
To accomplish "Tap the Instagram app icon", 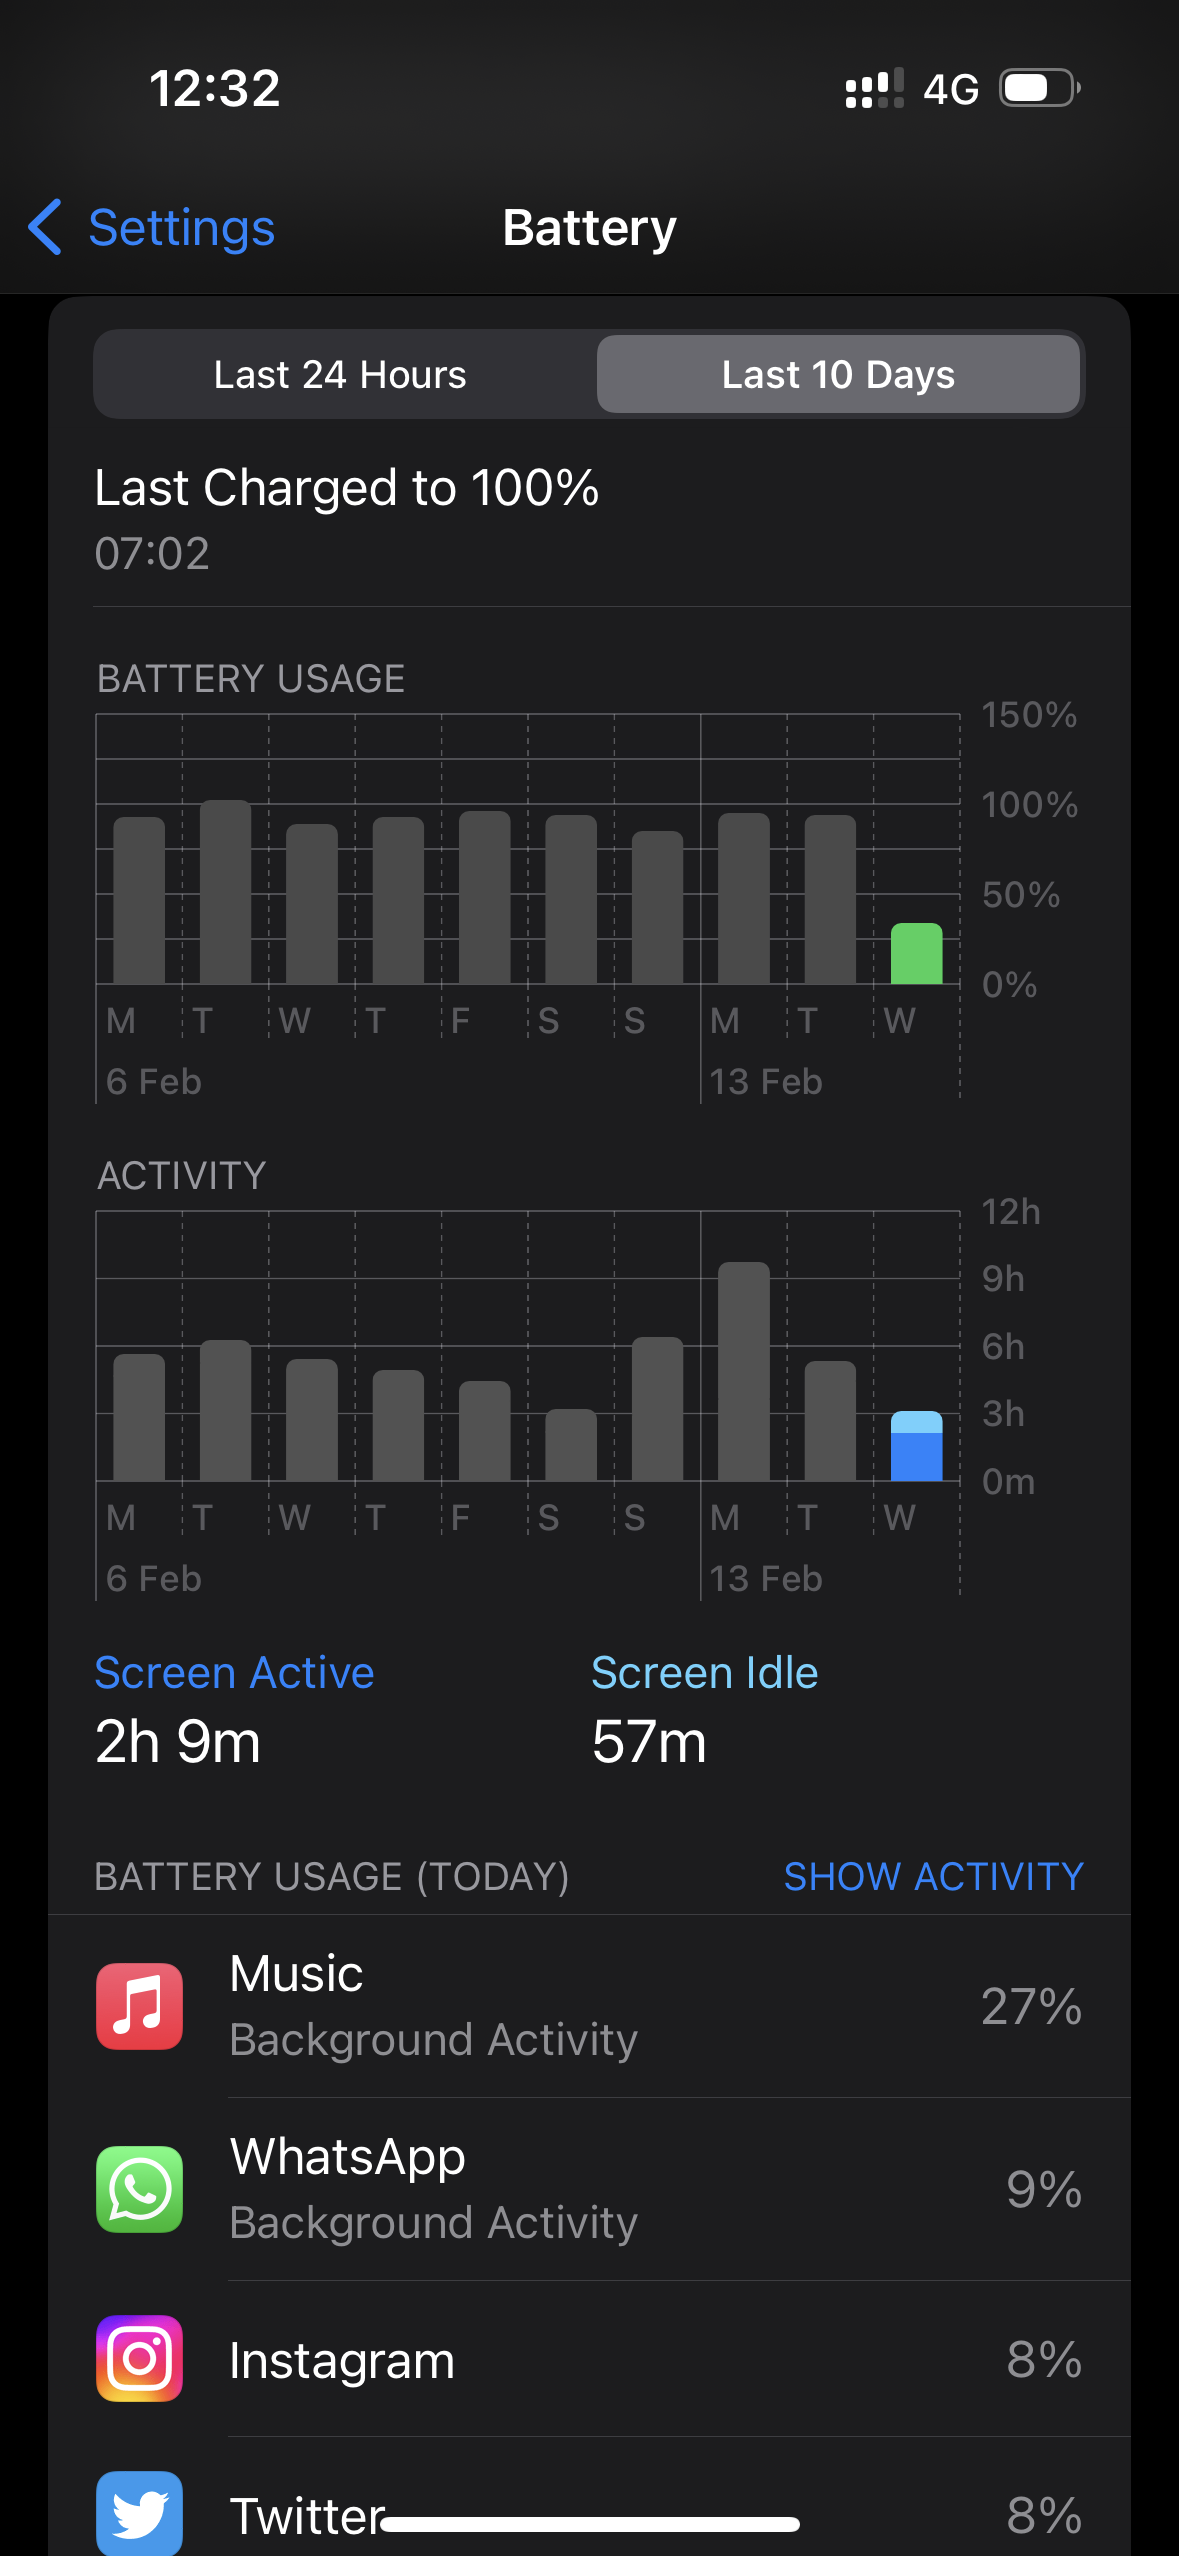I will (x=139, y=2358).
